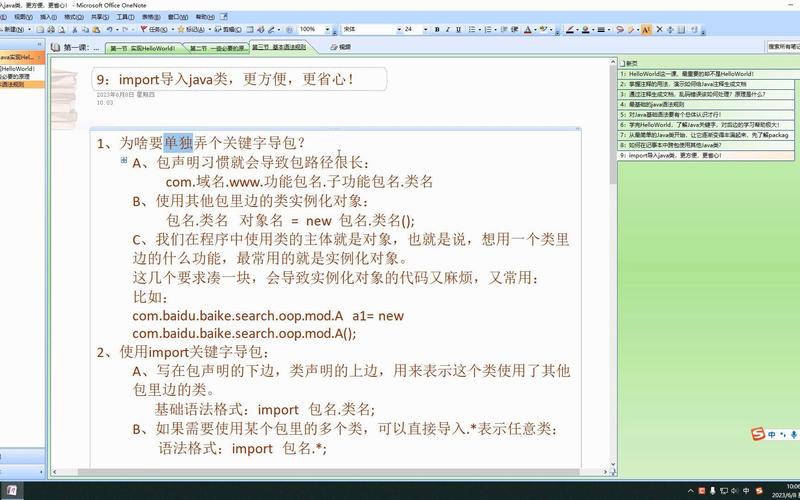Click the decrease indent icon

click(503, 29)
